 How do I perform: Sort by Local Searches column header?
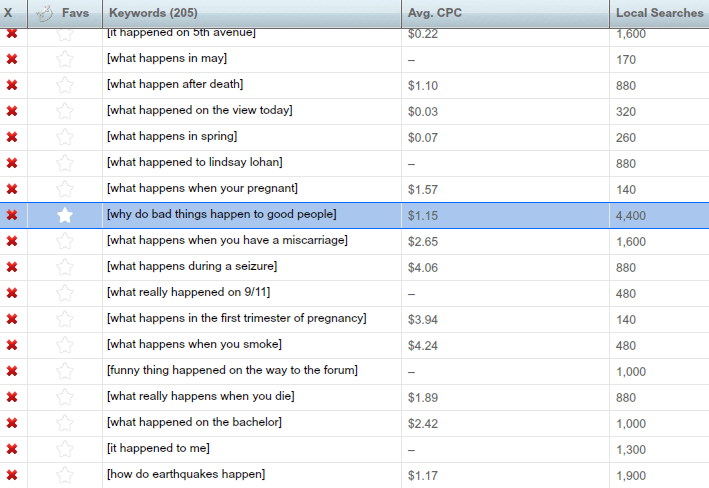click(659, 13)
